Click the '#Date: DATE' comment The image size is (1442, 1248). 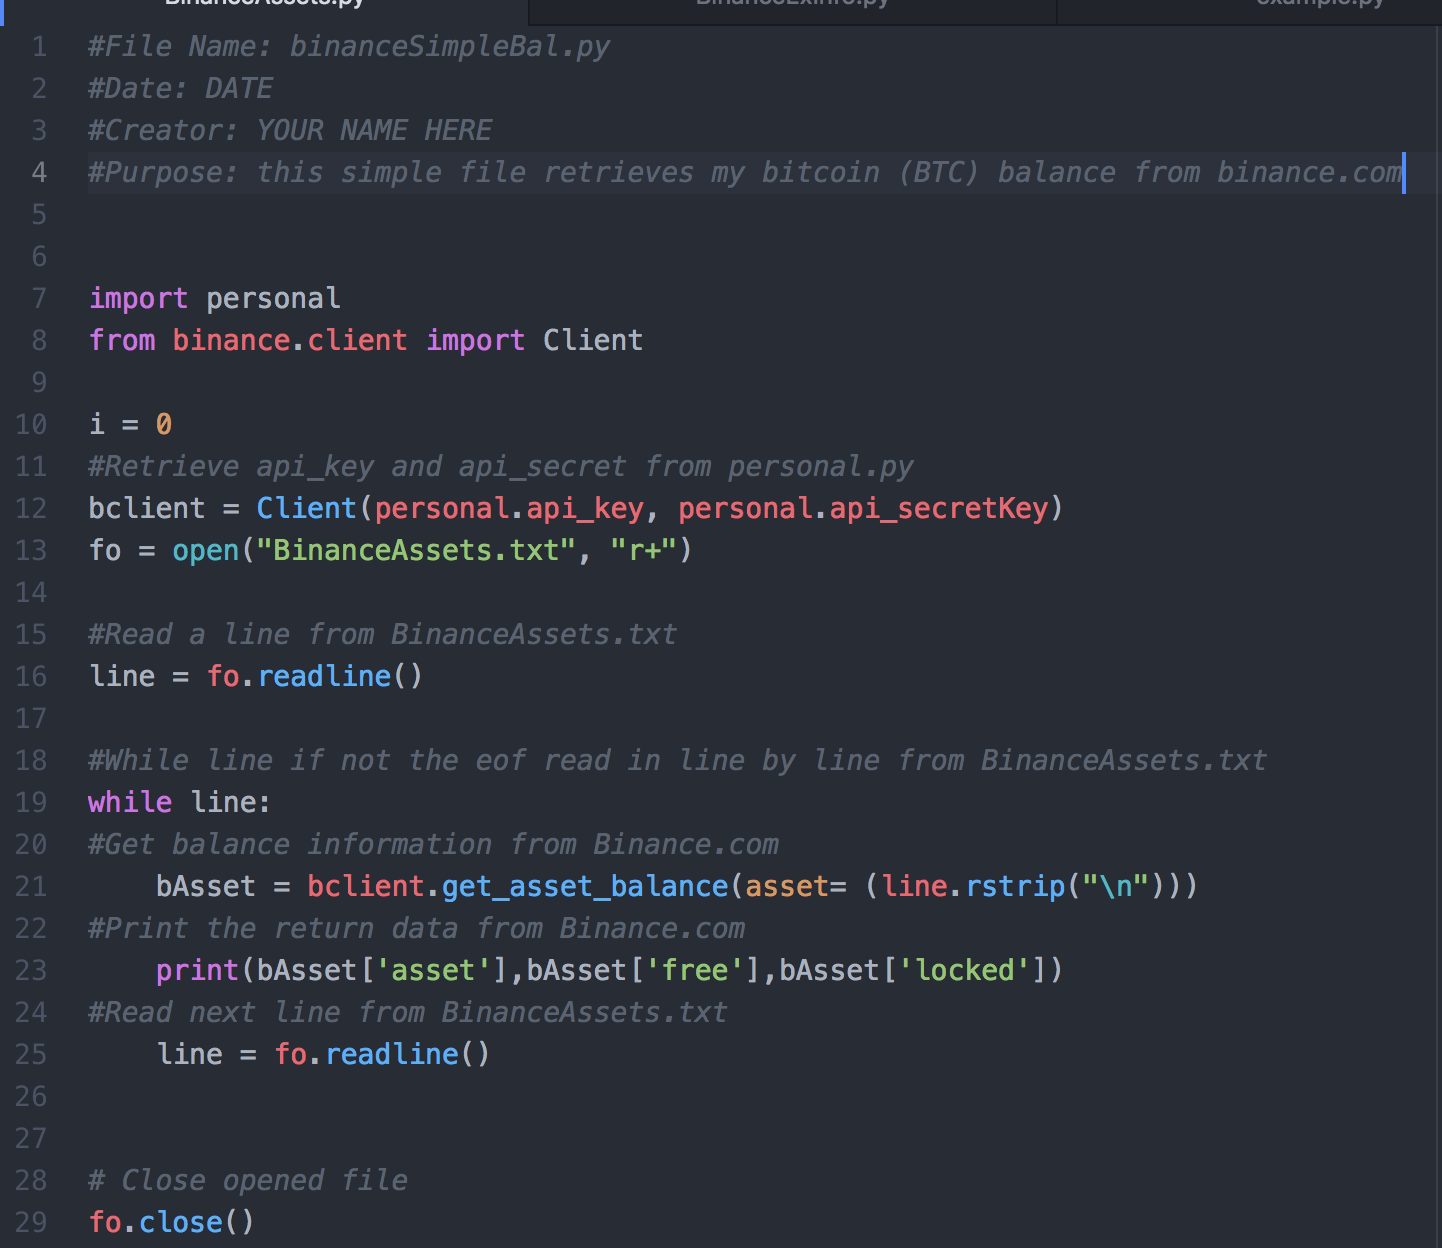[180, 89]
